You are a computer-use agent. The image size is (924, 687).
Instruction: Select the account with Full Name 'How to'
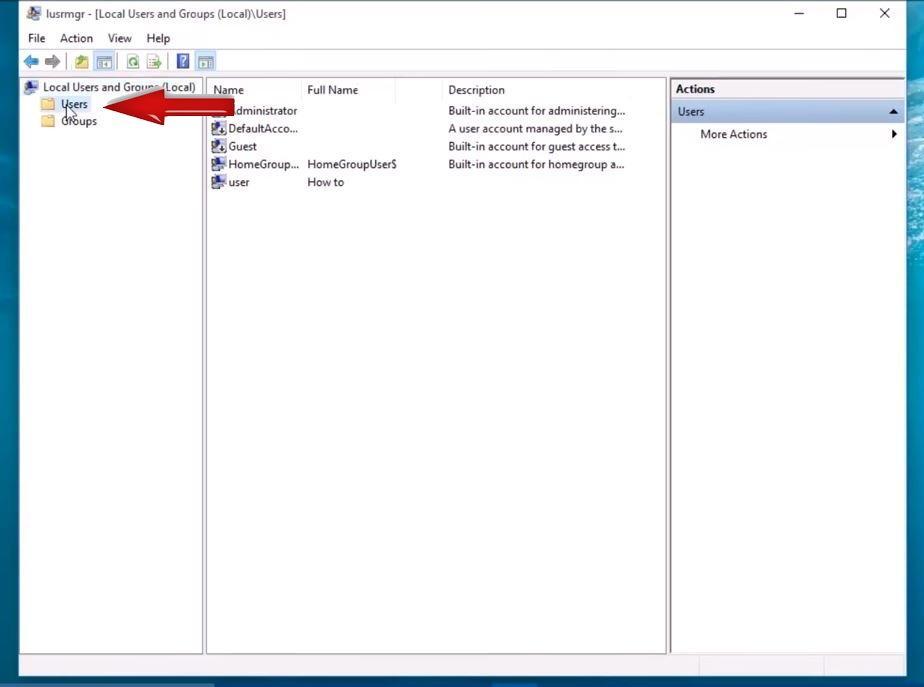tap(238, 182)
